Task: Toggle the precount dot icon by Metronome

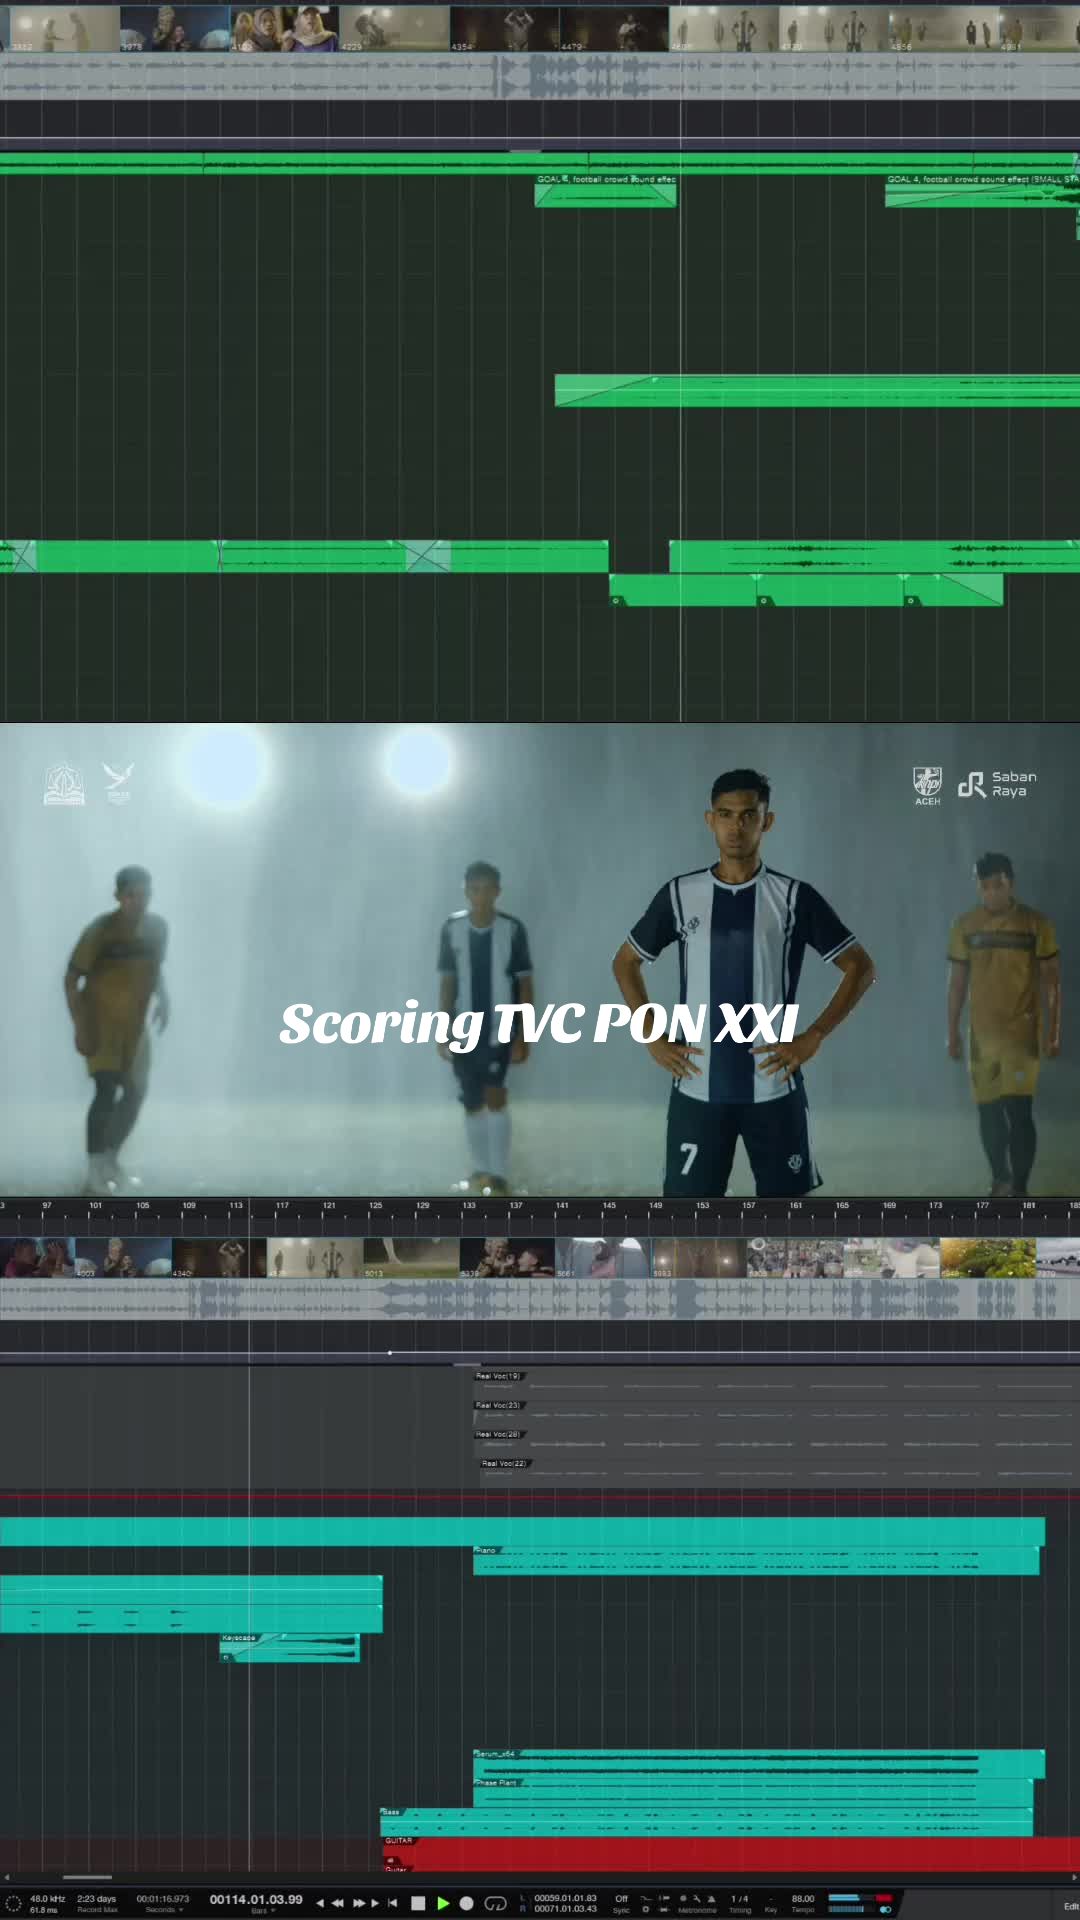Action: [684, 1898]
